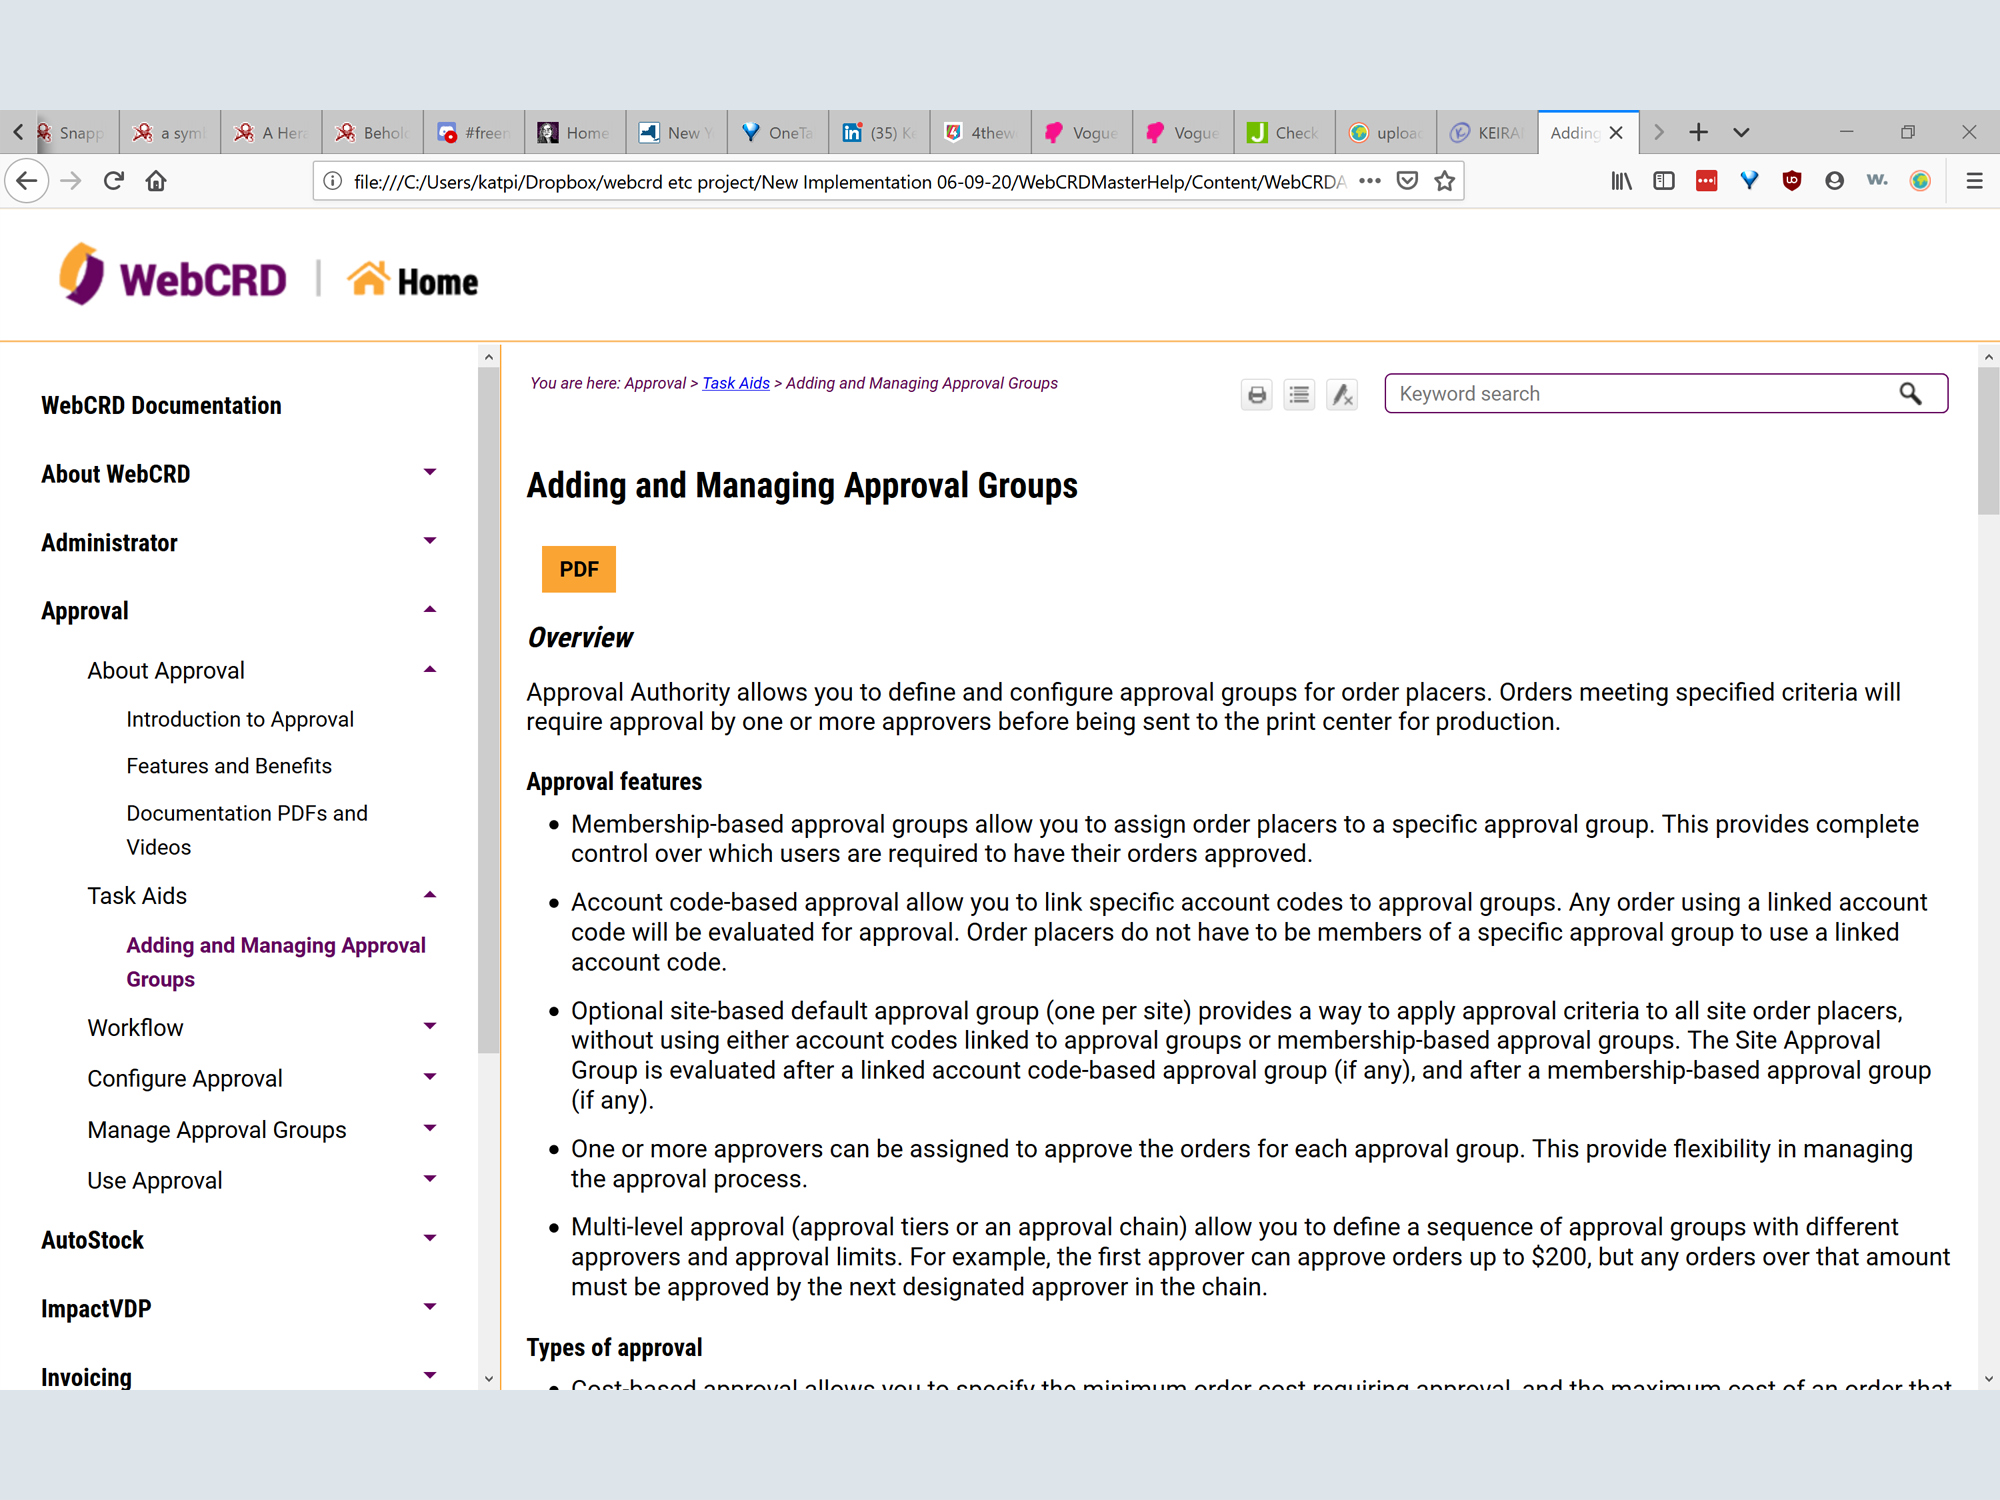Expand the Use Approval subsection
Viewport: 2000px width, 1500px height.
[430, 1179]
